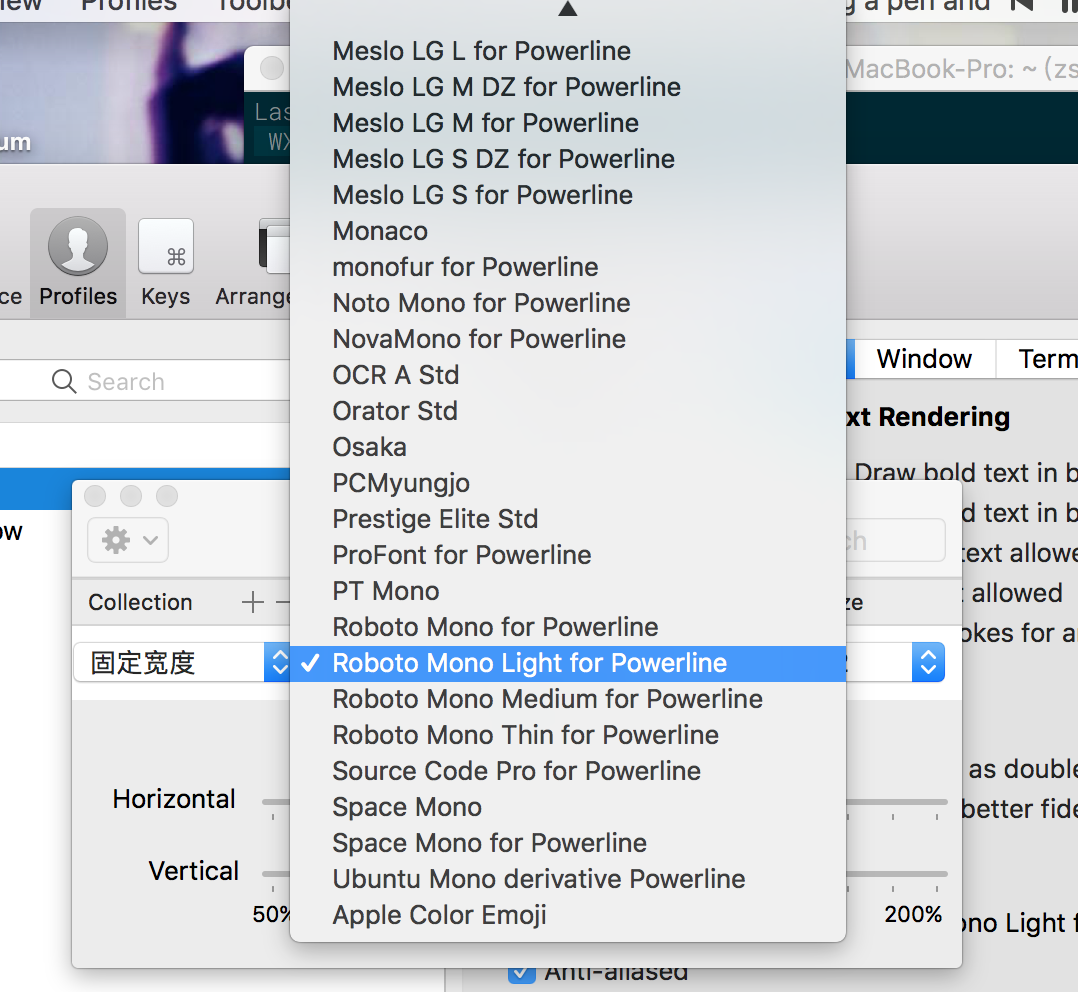Click the previous track icon in menu bar
Viewport: 1078px width, 992px height.
[1021, 5]
